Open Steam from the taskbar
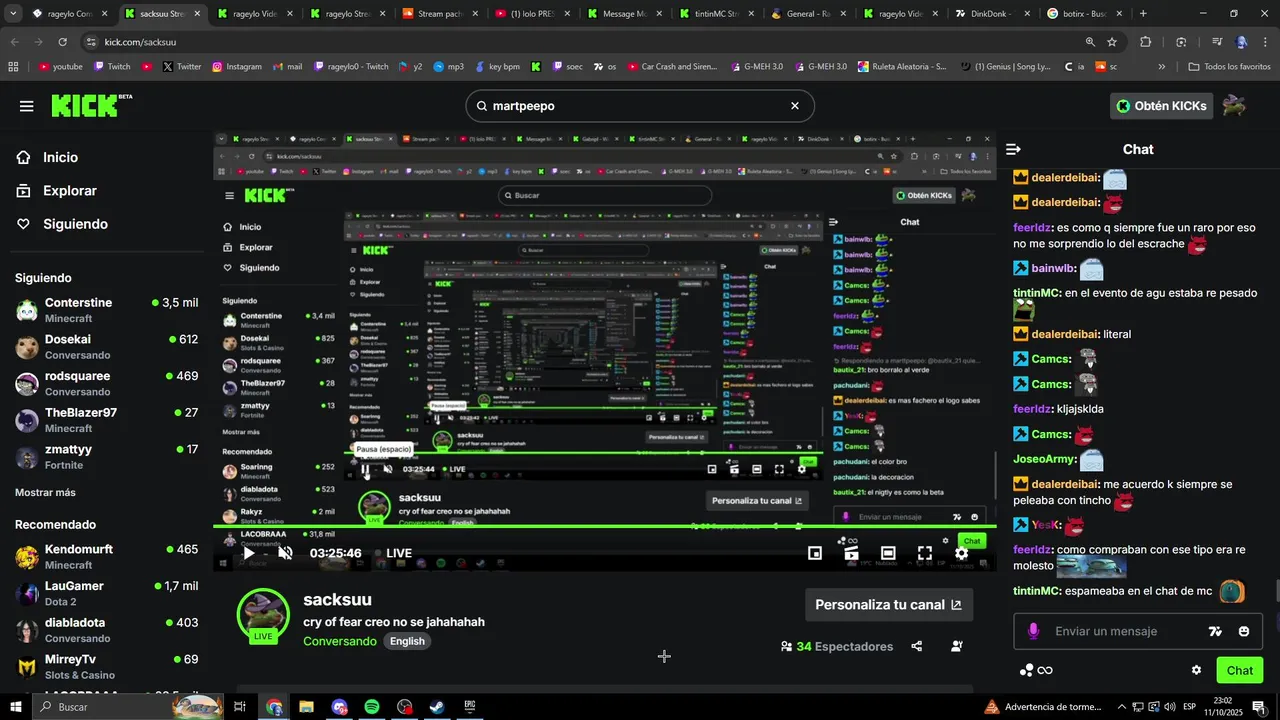Screen dimensions: 1280x720 point(437,707)
